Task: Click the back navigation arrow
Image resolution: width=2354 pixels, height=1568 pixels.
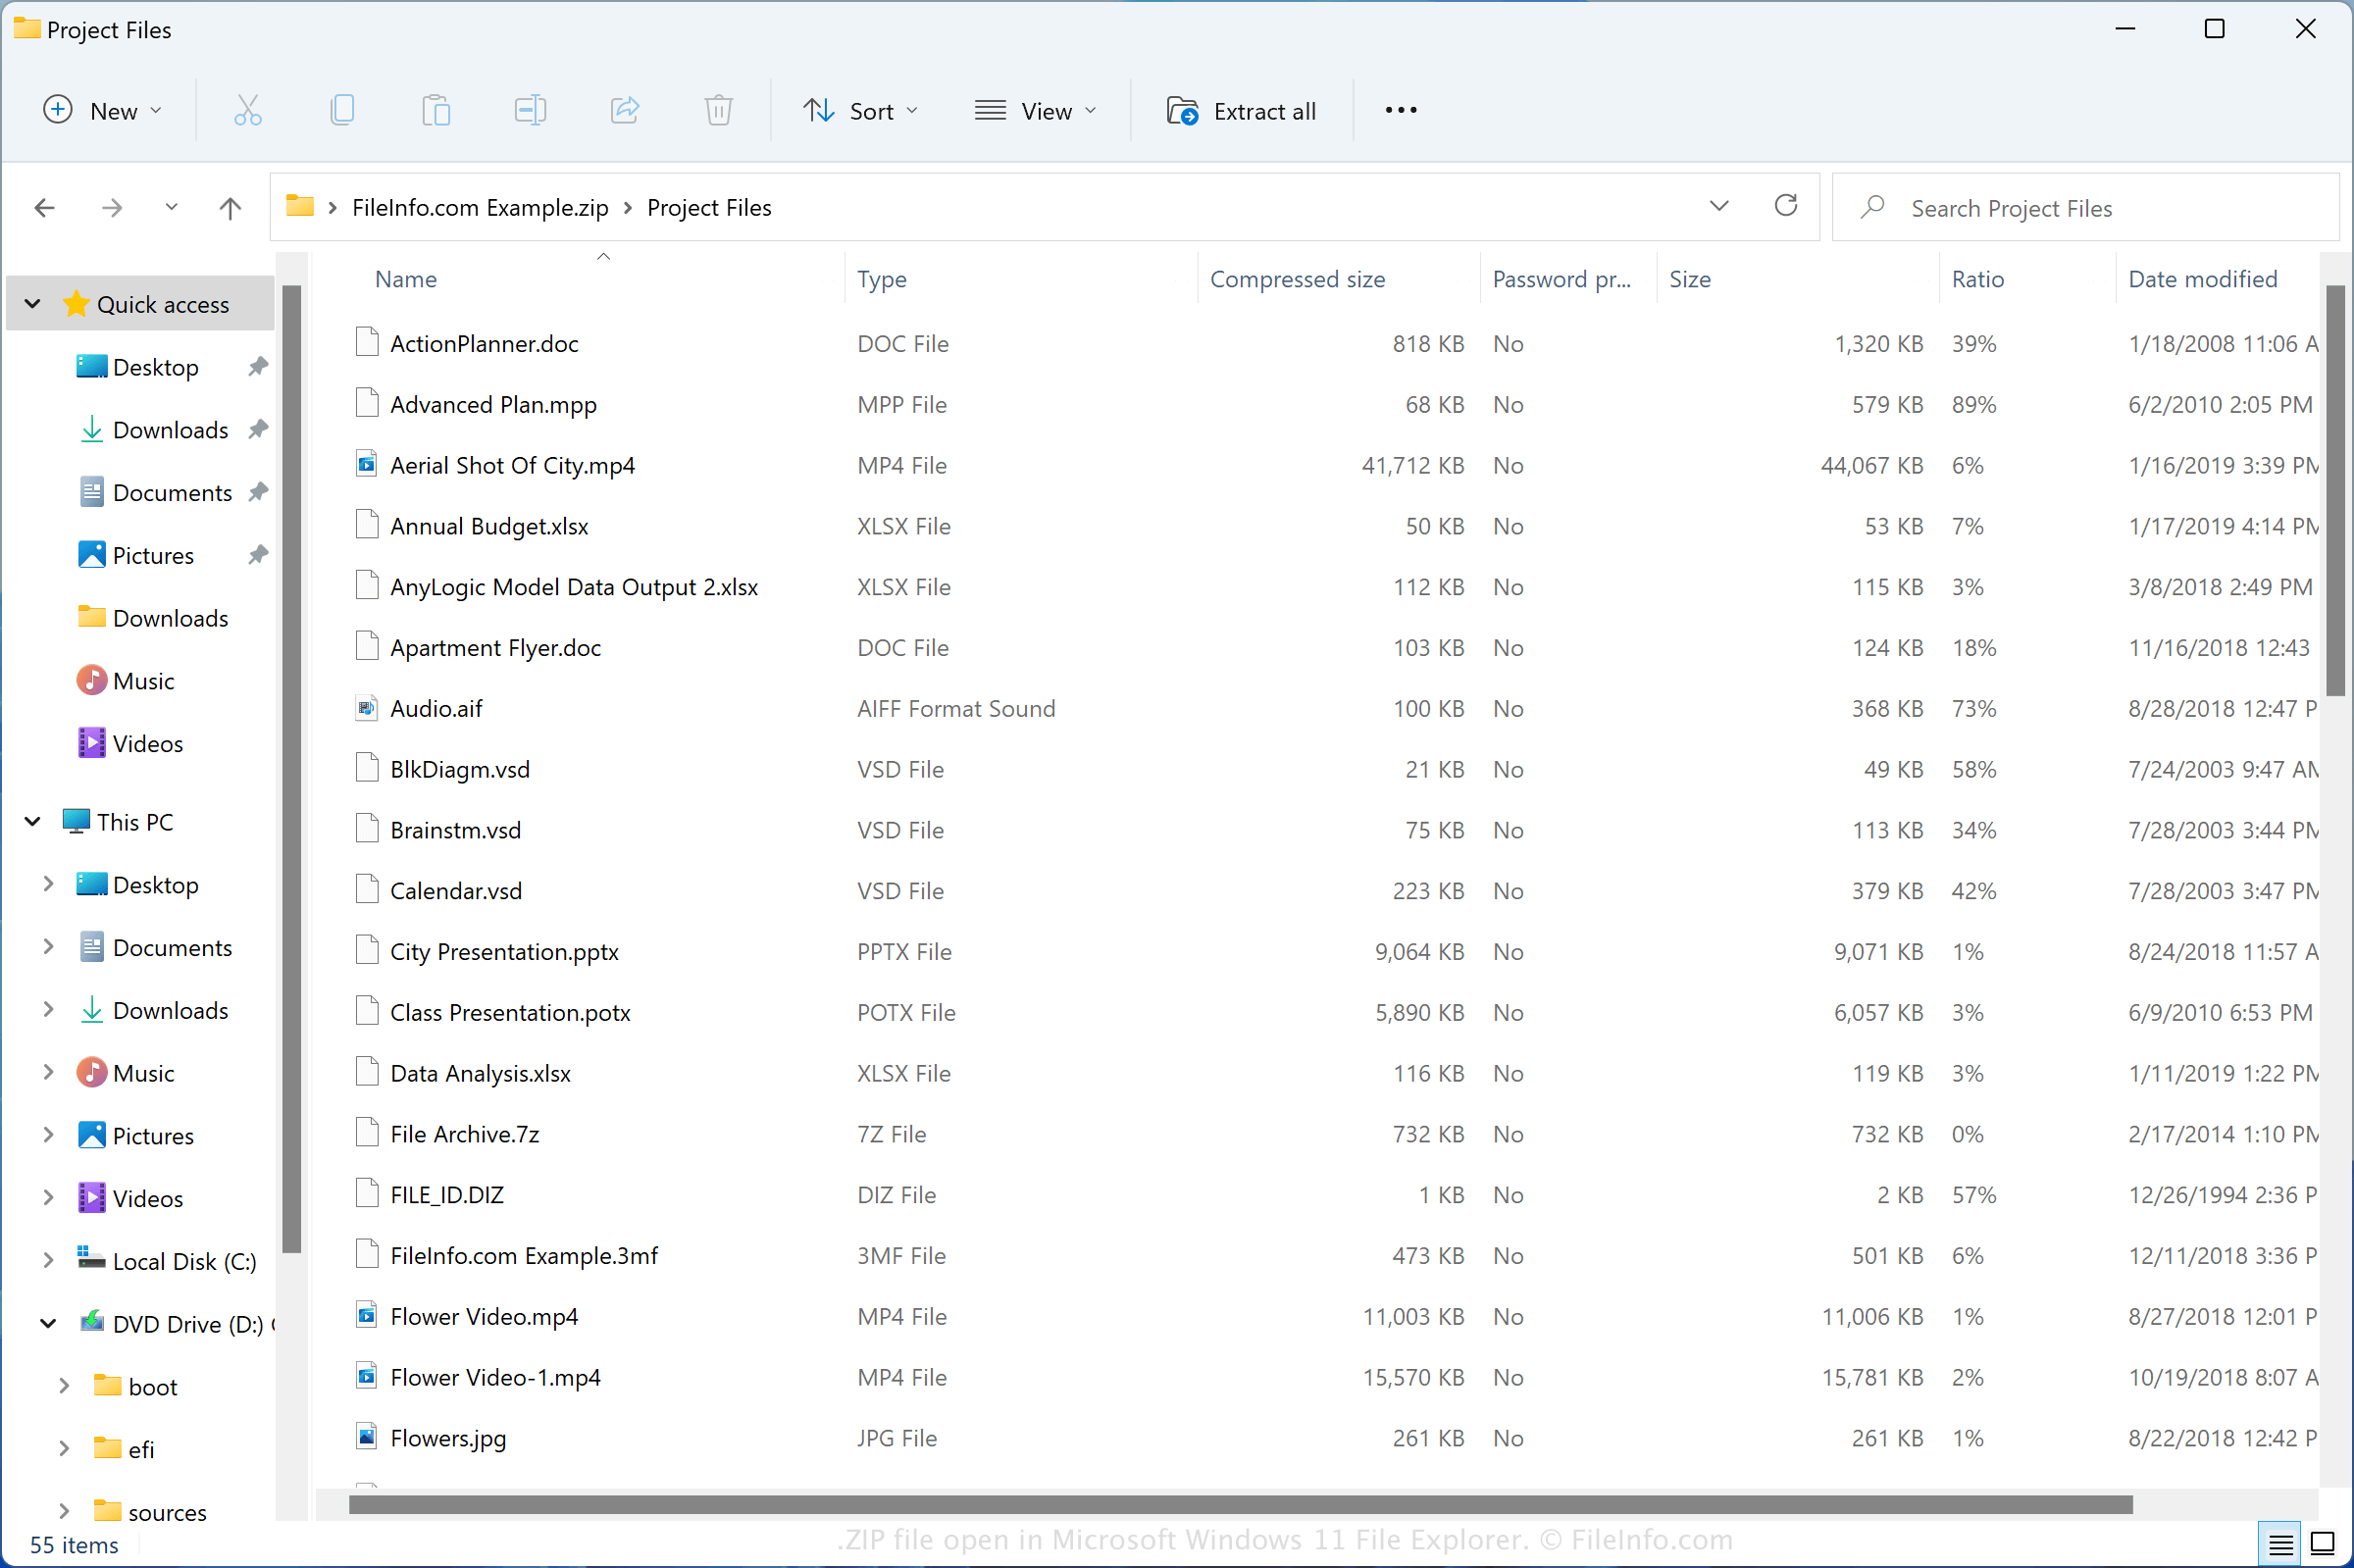Action: pyautogui.click(x=45, y=207)
